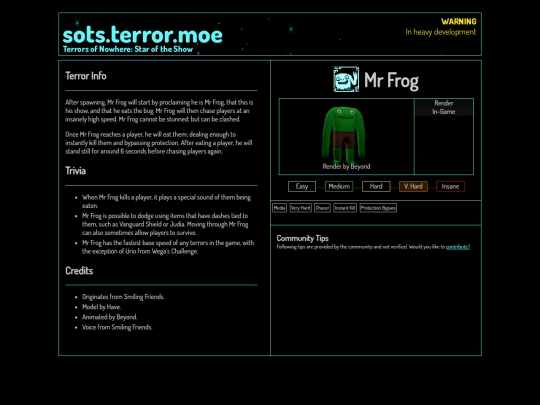
Task: Click the 'Terrors of Nowhere: Star of the Show' subtitle
Action: [128, 49]
